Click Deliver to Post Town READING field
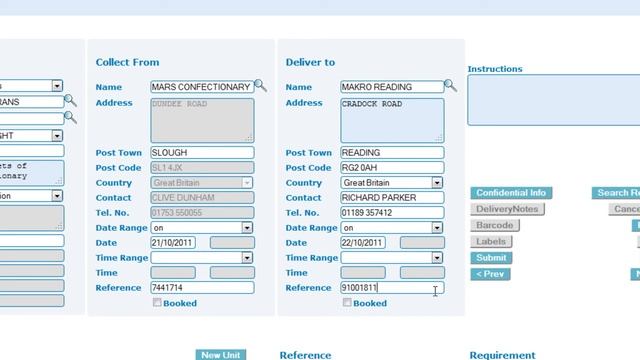The height and width of the screenshot is (360, 640). (x=392, y=153)
